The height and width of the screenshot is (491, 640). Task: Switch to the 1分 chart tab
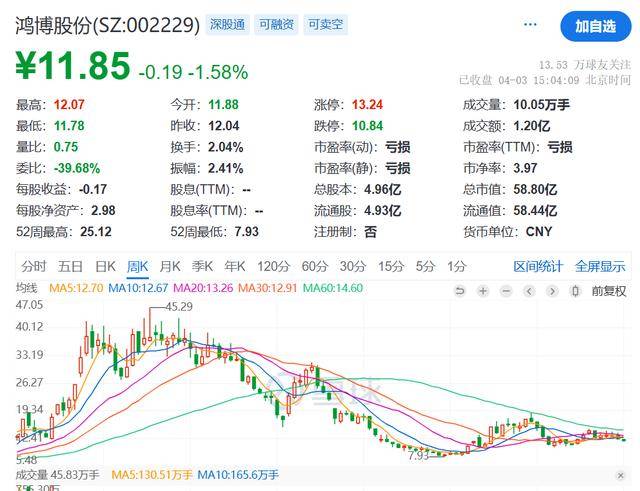coord(457,267)
